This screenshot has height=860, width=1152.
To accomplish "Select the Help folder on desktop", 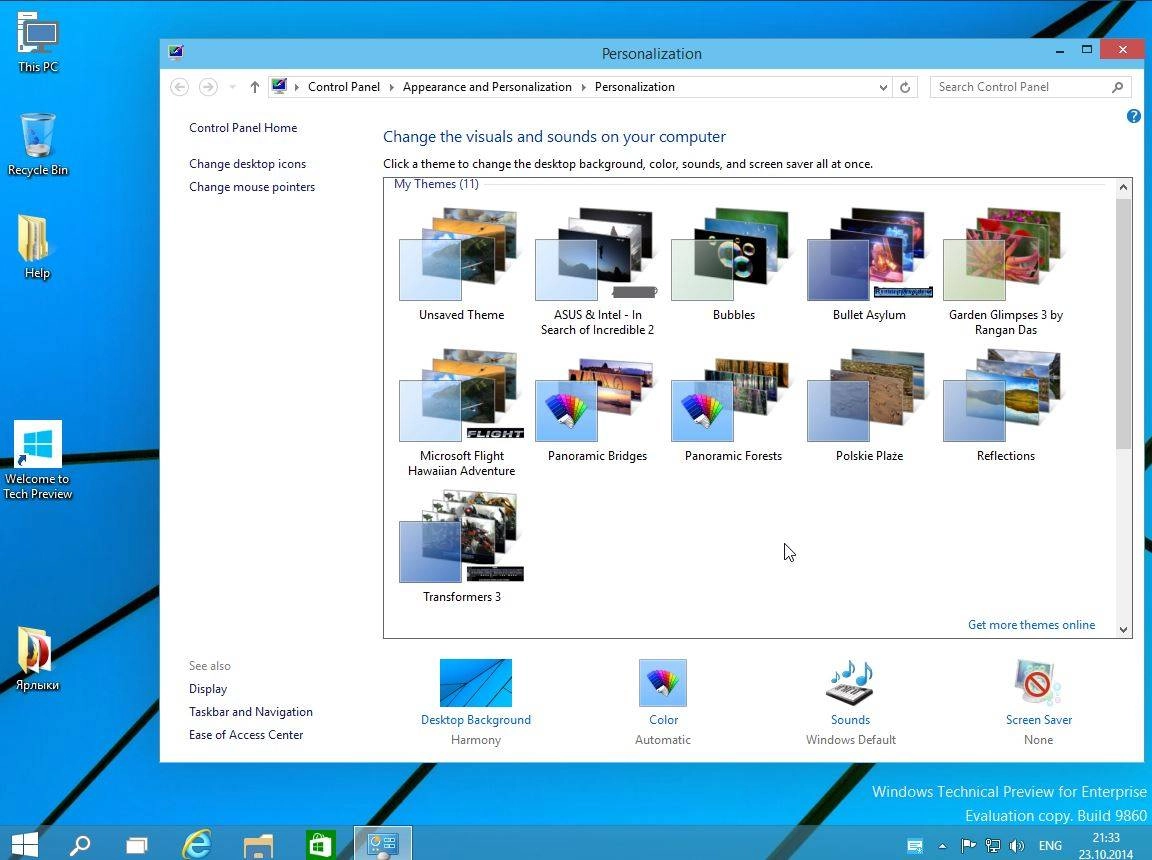I will [x=37, y=247].
